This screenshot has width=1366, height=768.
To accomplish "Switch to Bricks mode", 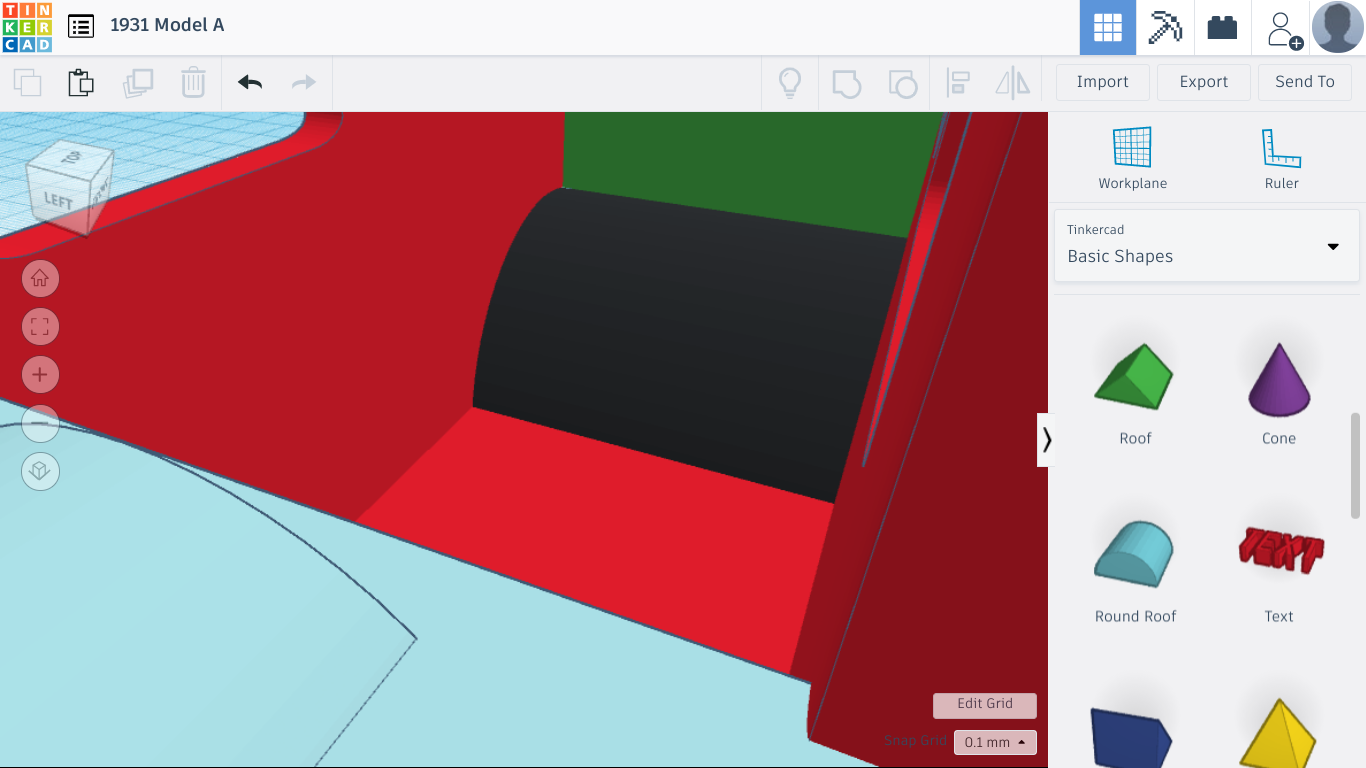I will [x=1222, y=27].
